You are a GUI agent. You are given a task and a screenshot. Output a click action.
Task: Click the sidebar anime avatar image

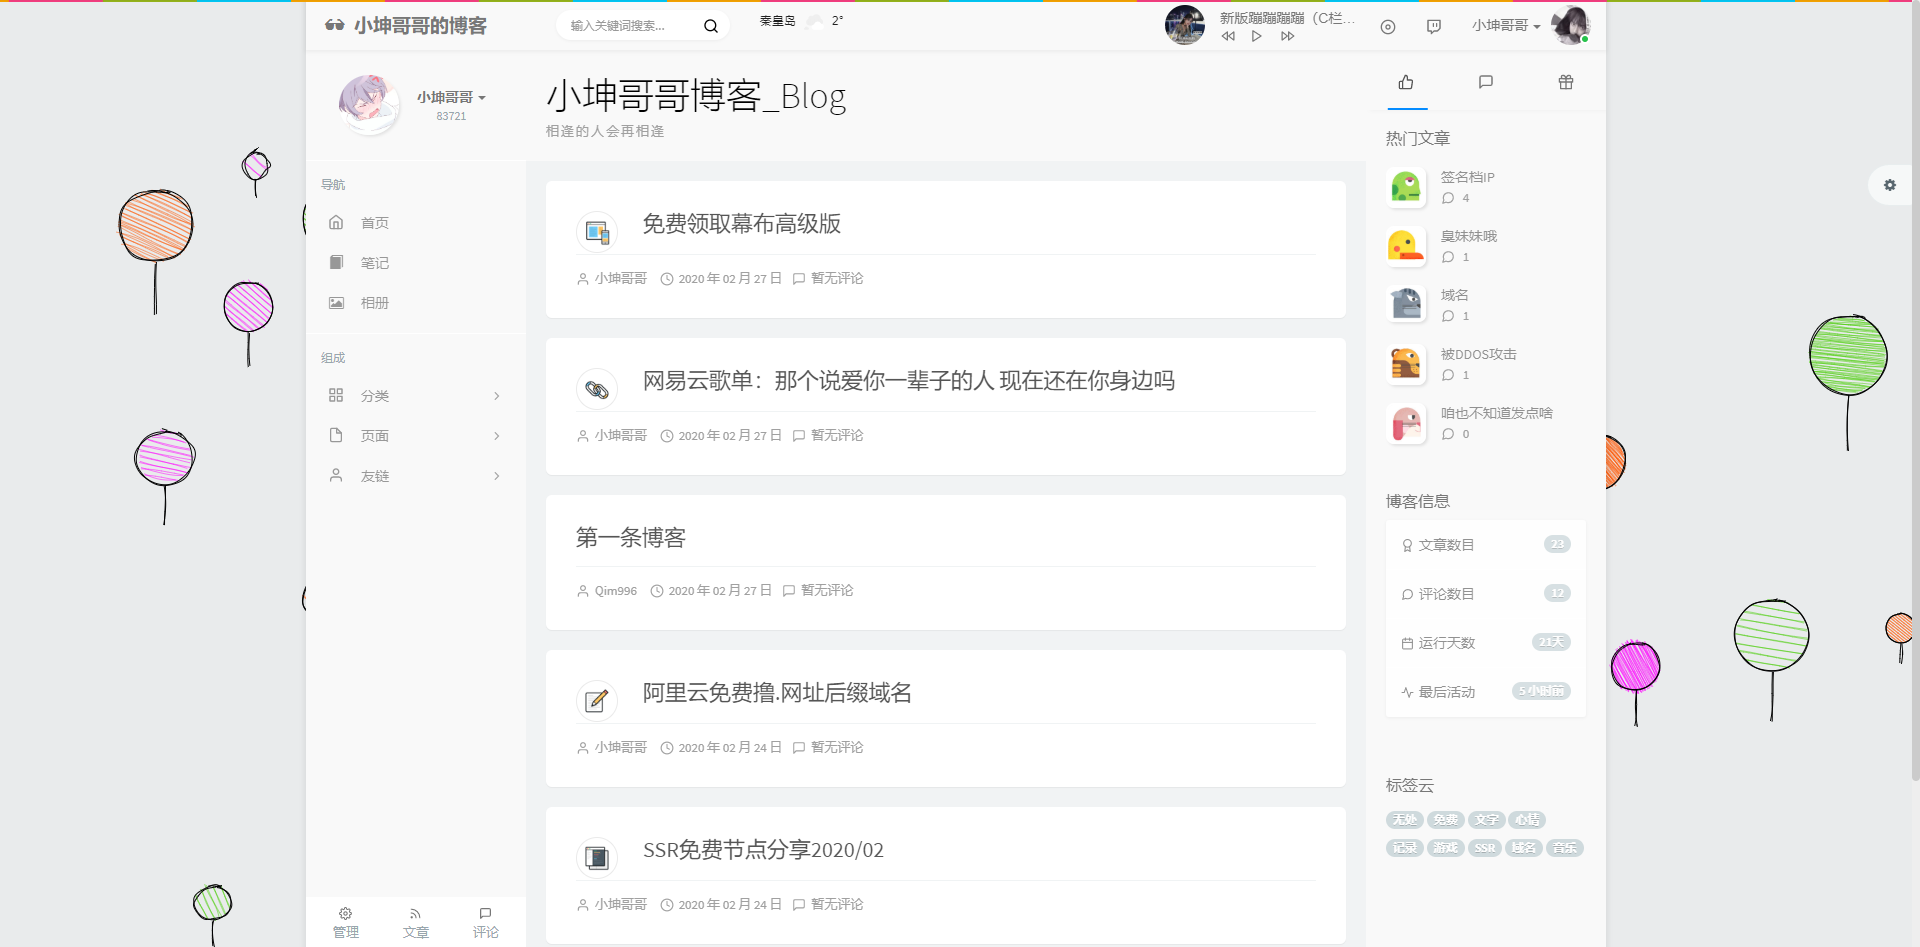click(x=369, y=104)
